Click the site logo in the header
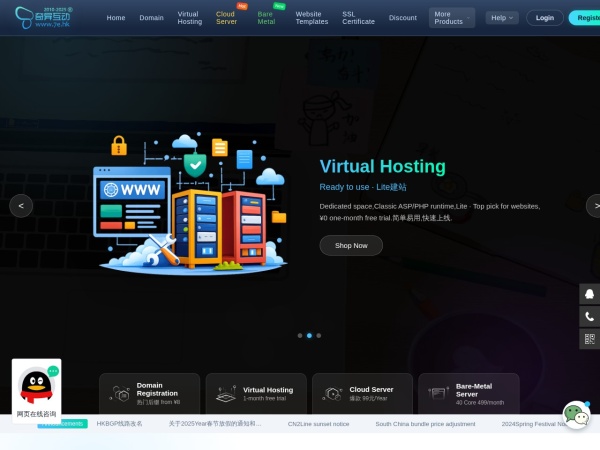The width and height of the screenshot is (600, 450). point(50,17)
